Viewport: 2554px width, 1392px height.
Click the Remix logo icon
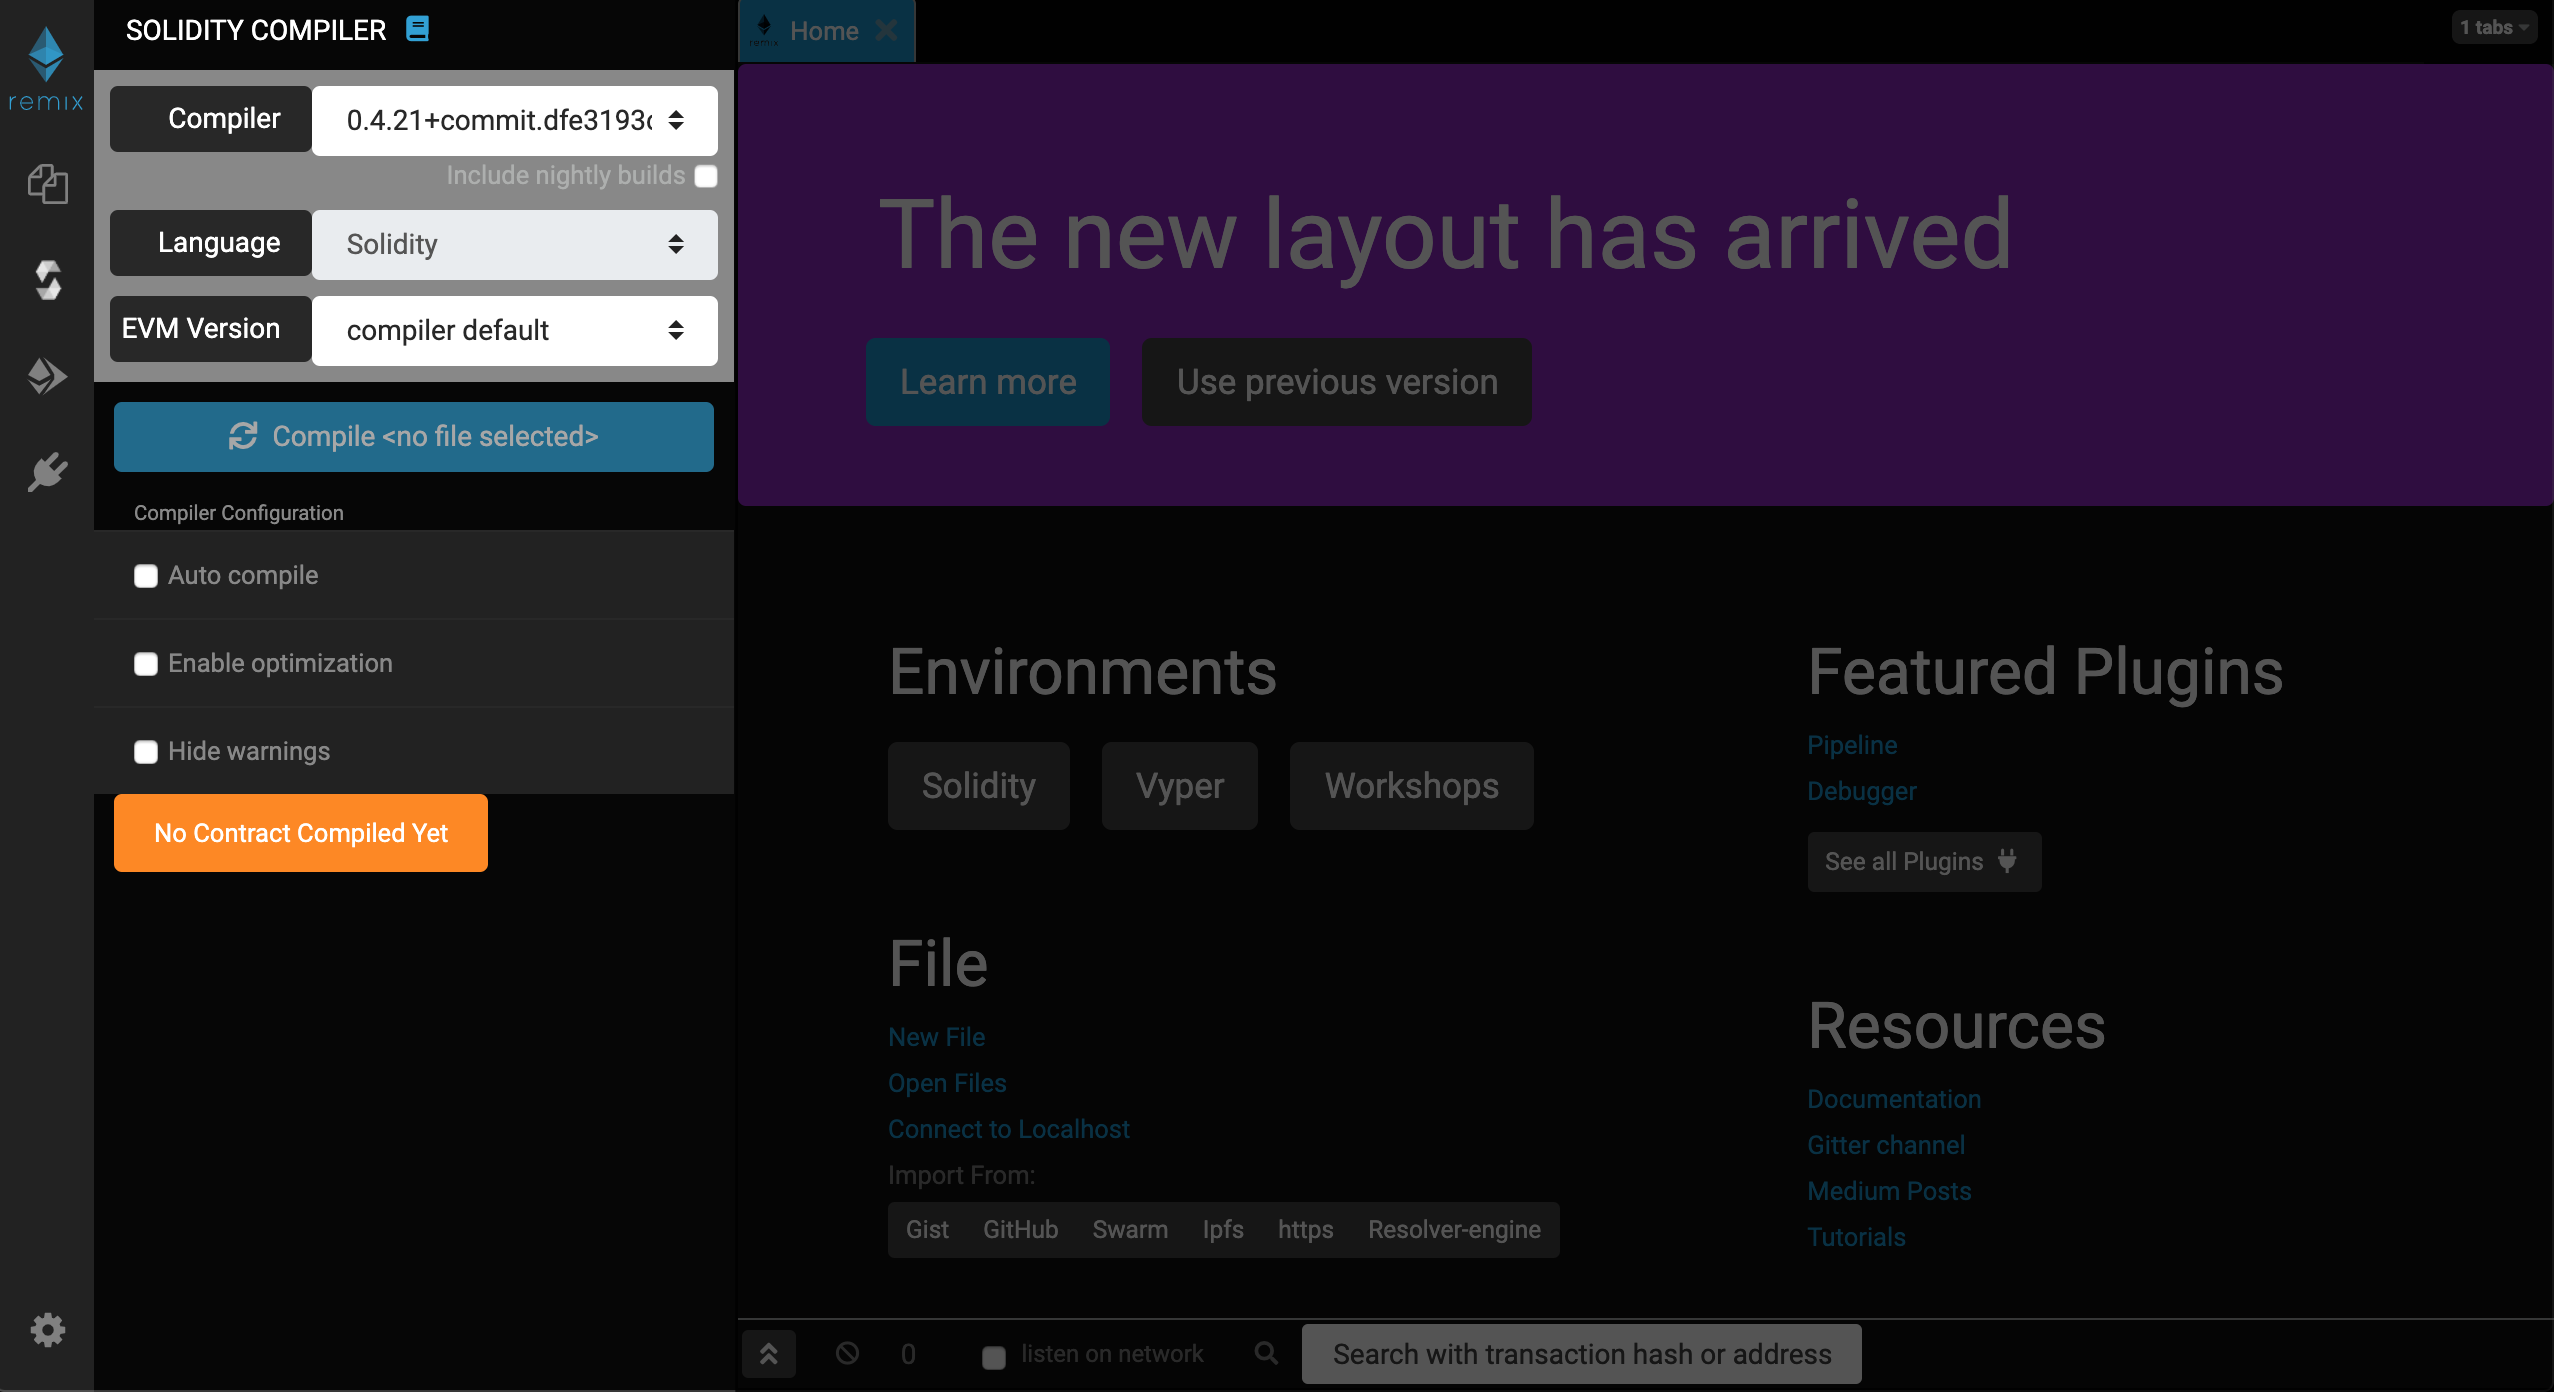point(46,68)
